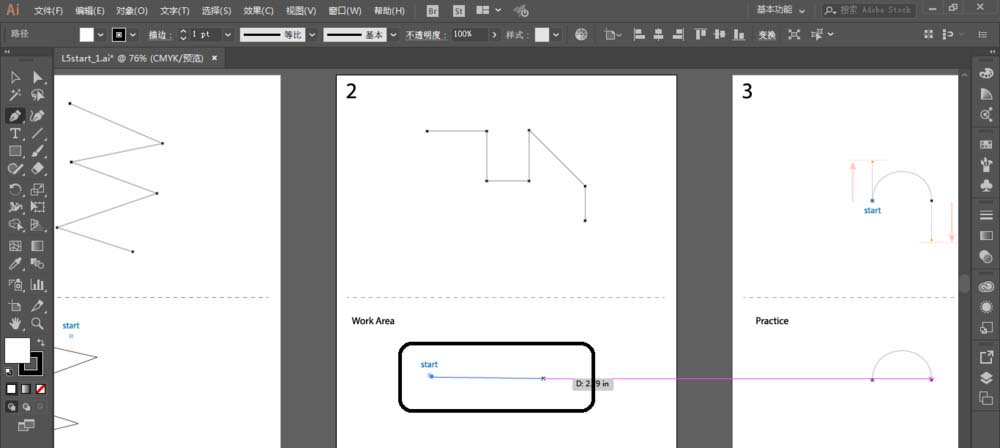Select the Symbol Sprayer tool
Viewport: 1000px width, 448px height.
pos(15,285)
